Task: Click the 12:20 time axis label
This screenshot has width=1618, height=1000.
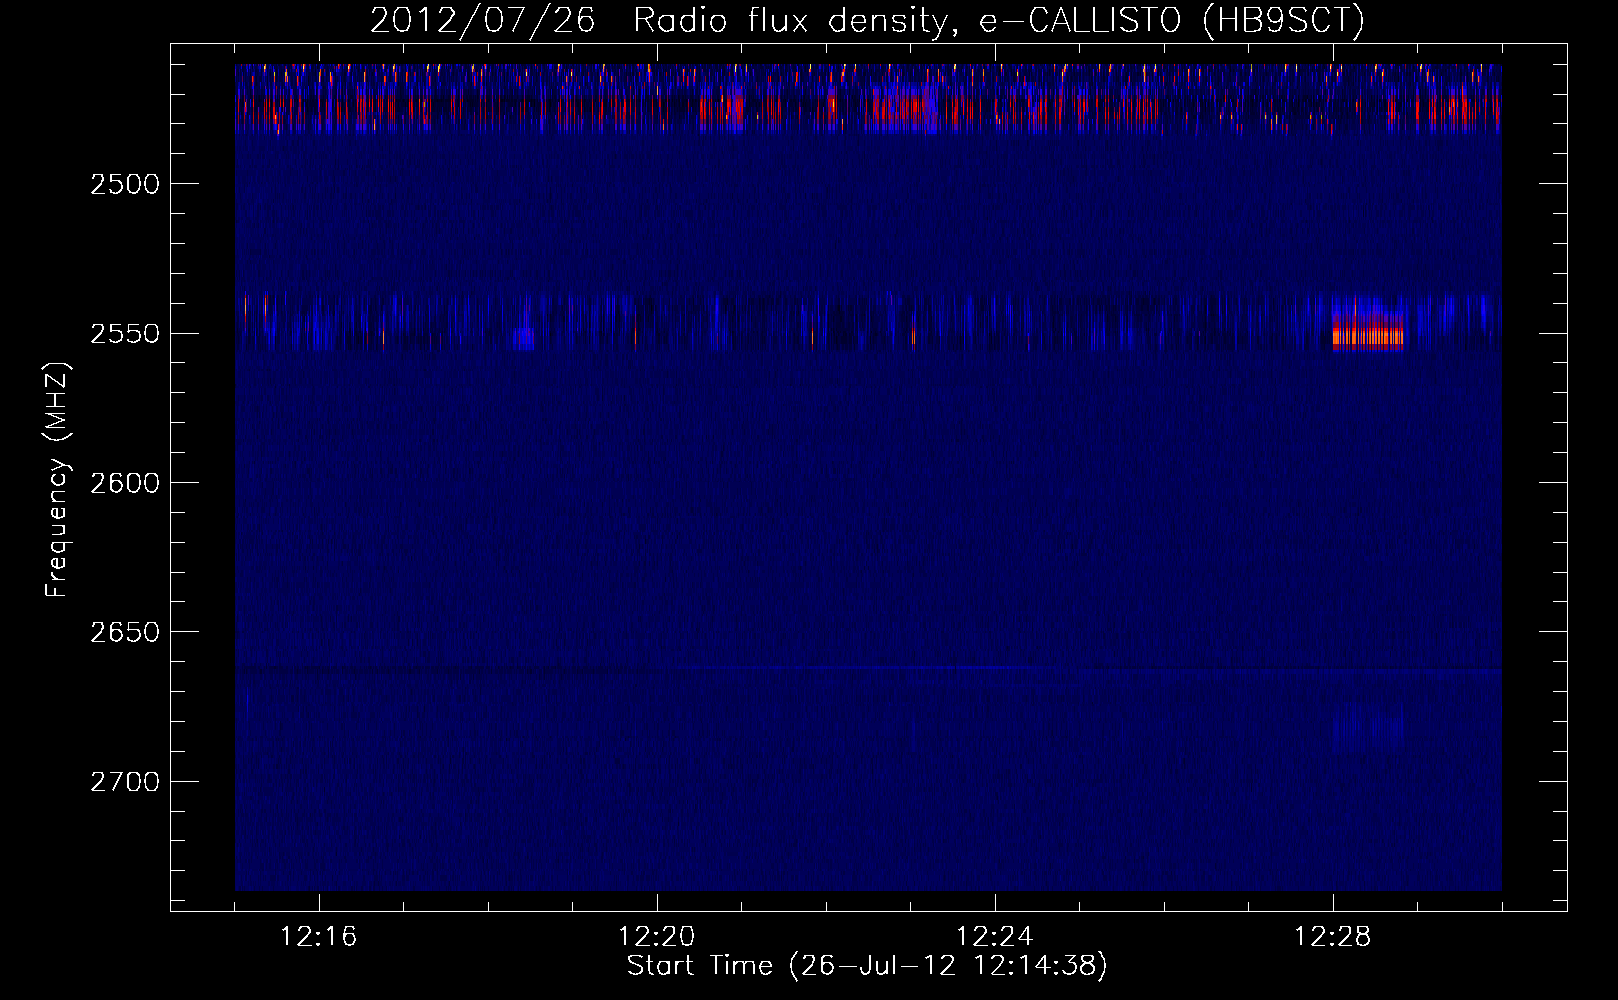Action: pos(657,937)
